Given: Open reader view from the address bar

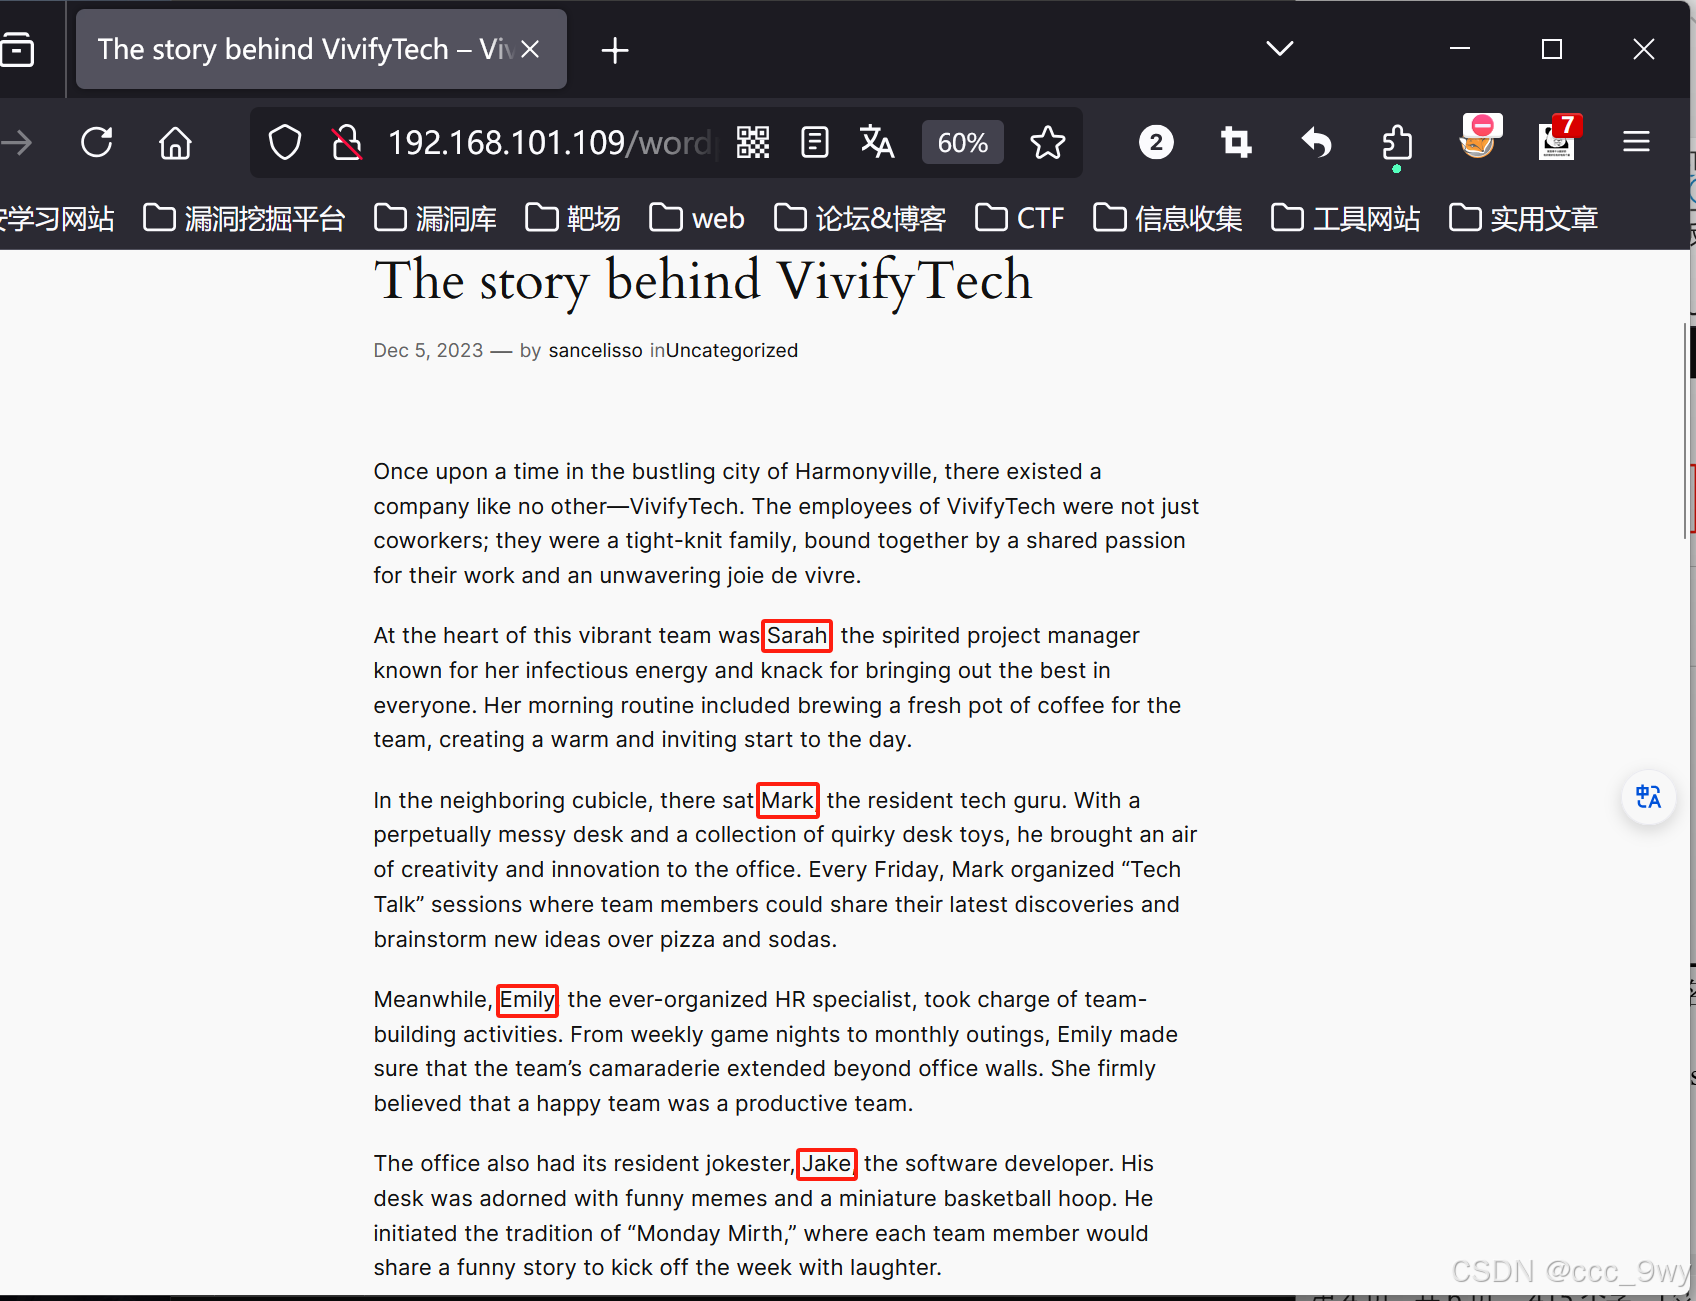Looking at the screenshot, I should point(814,142).
